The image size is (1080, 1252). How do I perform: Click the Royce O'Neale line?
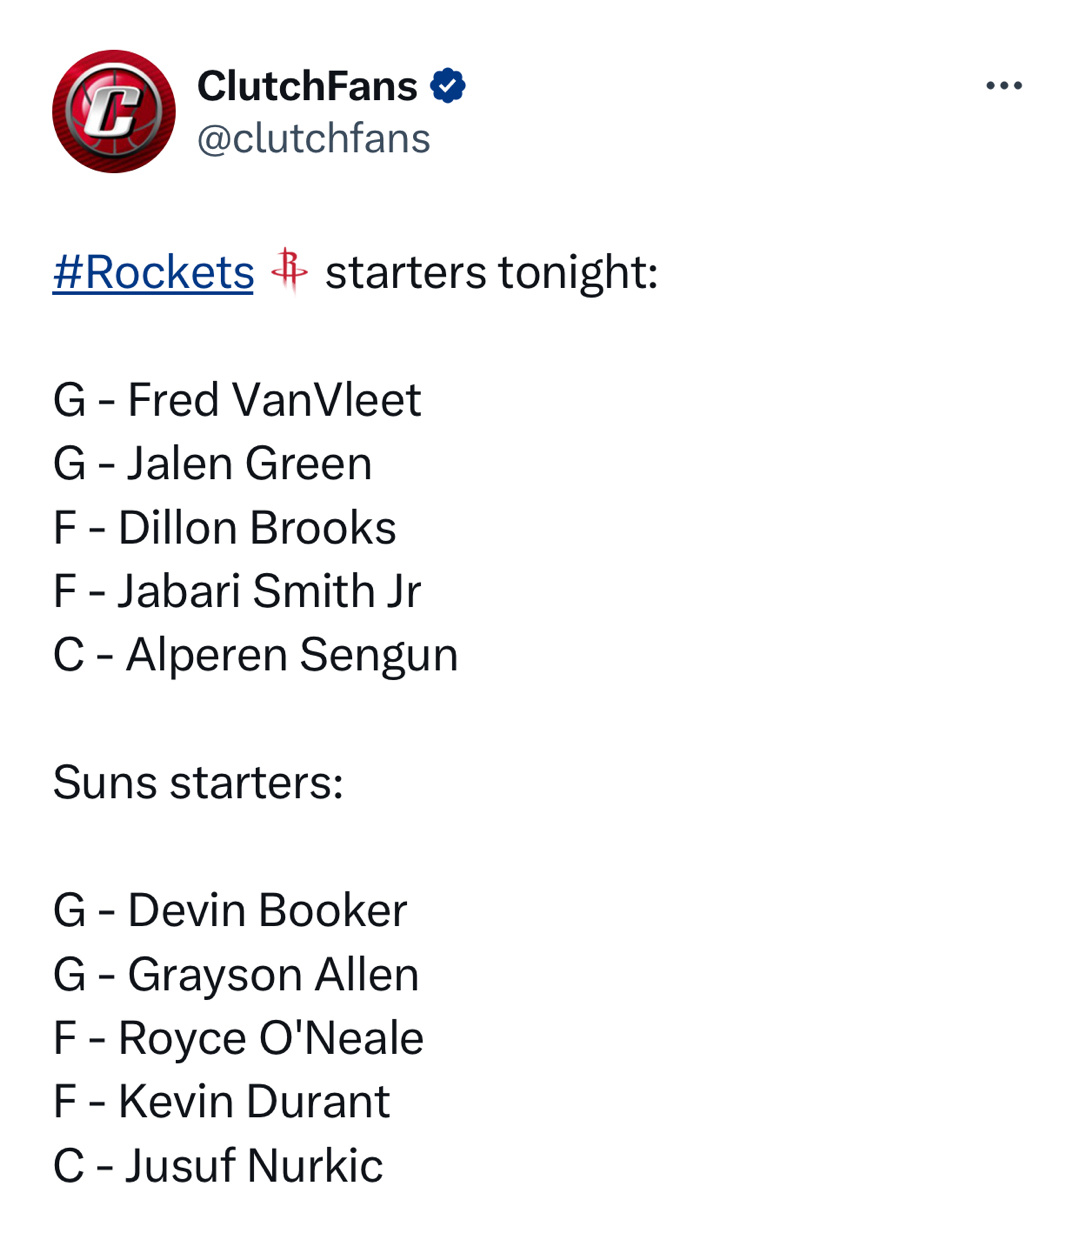pos(238,1038)
